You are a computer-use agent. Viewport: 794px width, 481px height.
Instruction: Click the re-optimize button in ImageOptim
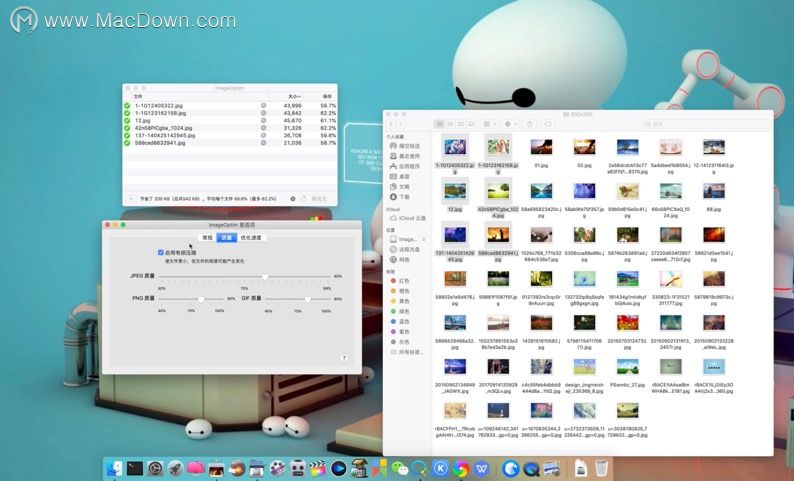(x=314, y=199)
